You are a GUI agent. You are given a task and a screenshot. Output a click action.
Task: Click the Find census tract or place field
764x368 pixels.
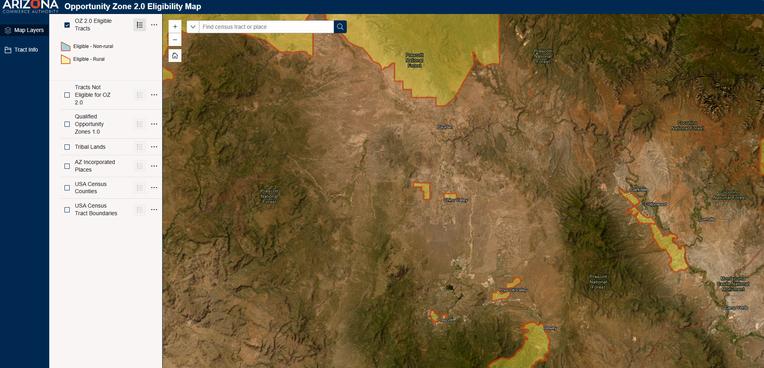point(267,27)
